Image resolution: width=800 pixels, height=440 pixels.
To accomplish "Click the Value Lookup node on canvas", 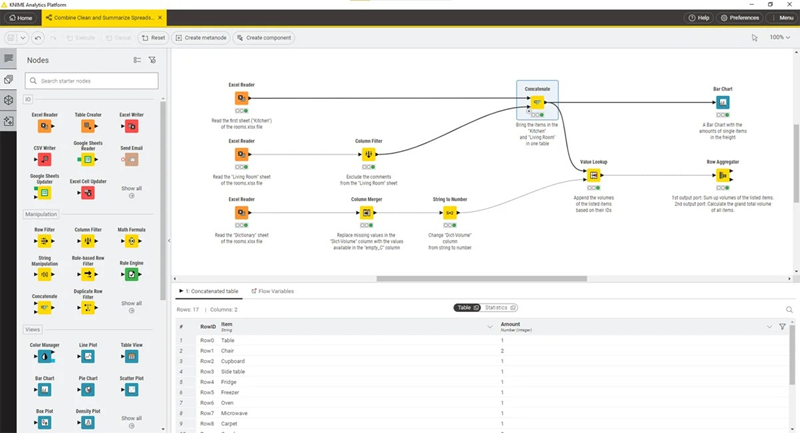I will coord(593,175).
